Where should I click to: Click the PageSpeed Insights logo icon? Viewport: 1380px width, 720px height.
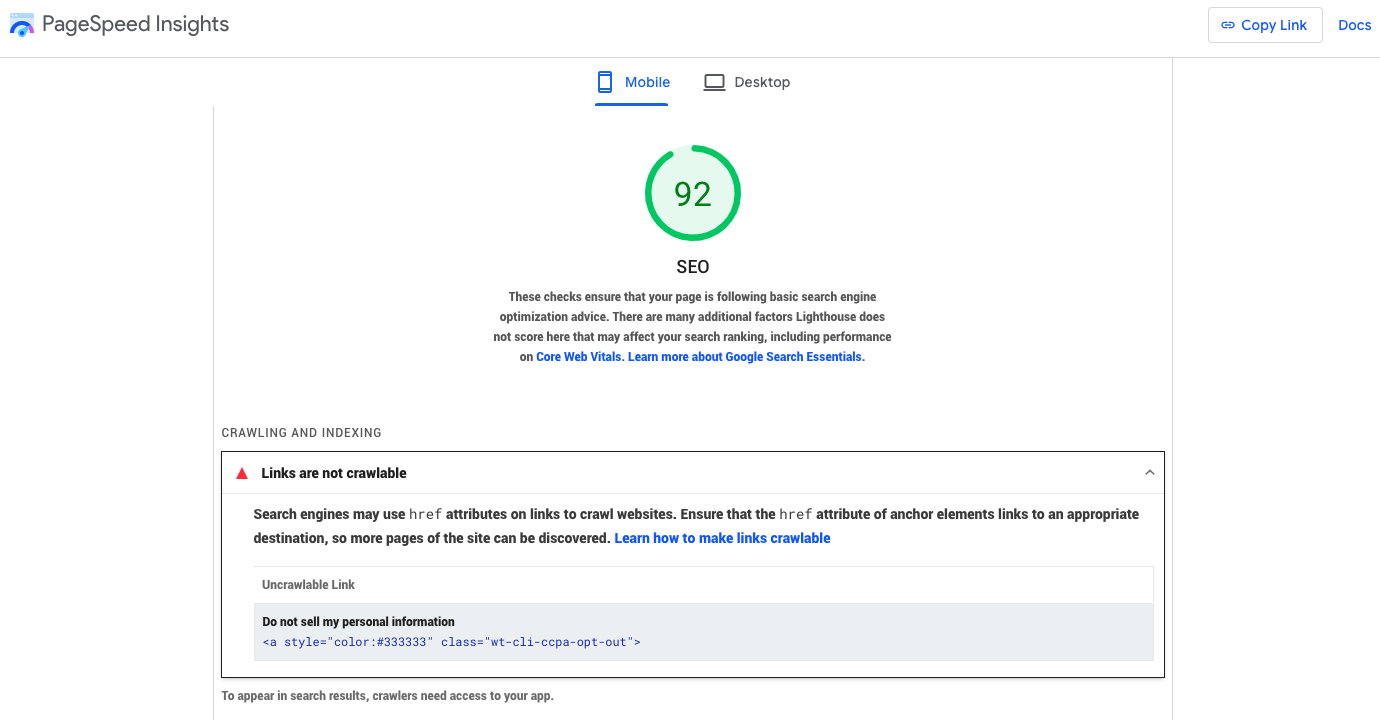pos(22,25)
